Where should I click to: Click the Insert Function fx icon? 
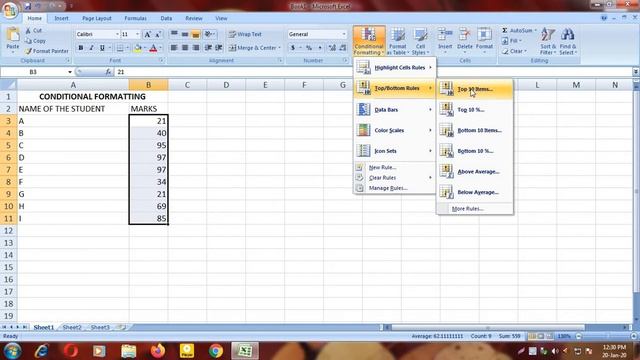[x=108, y=72]
